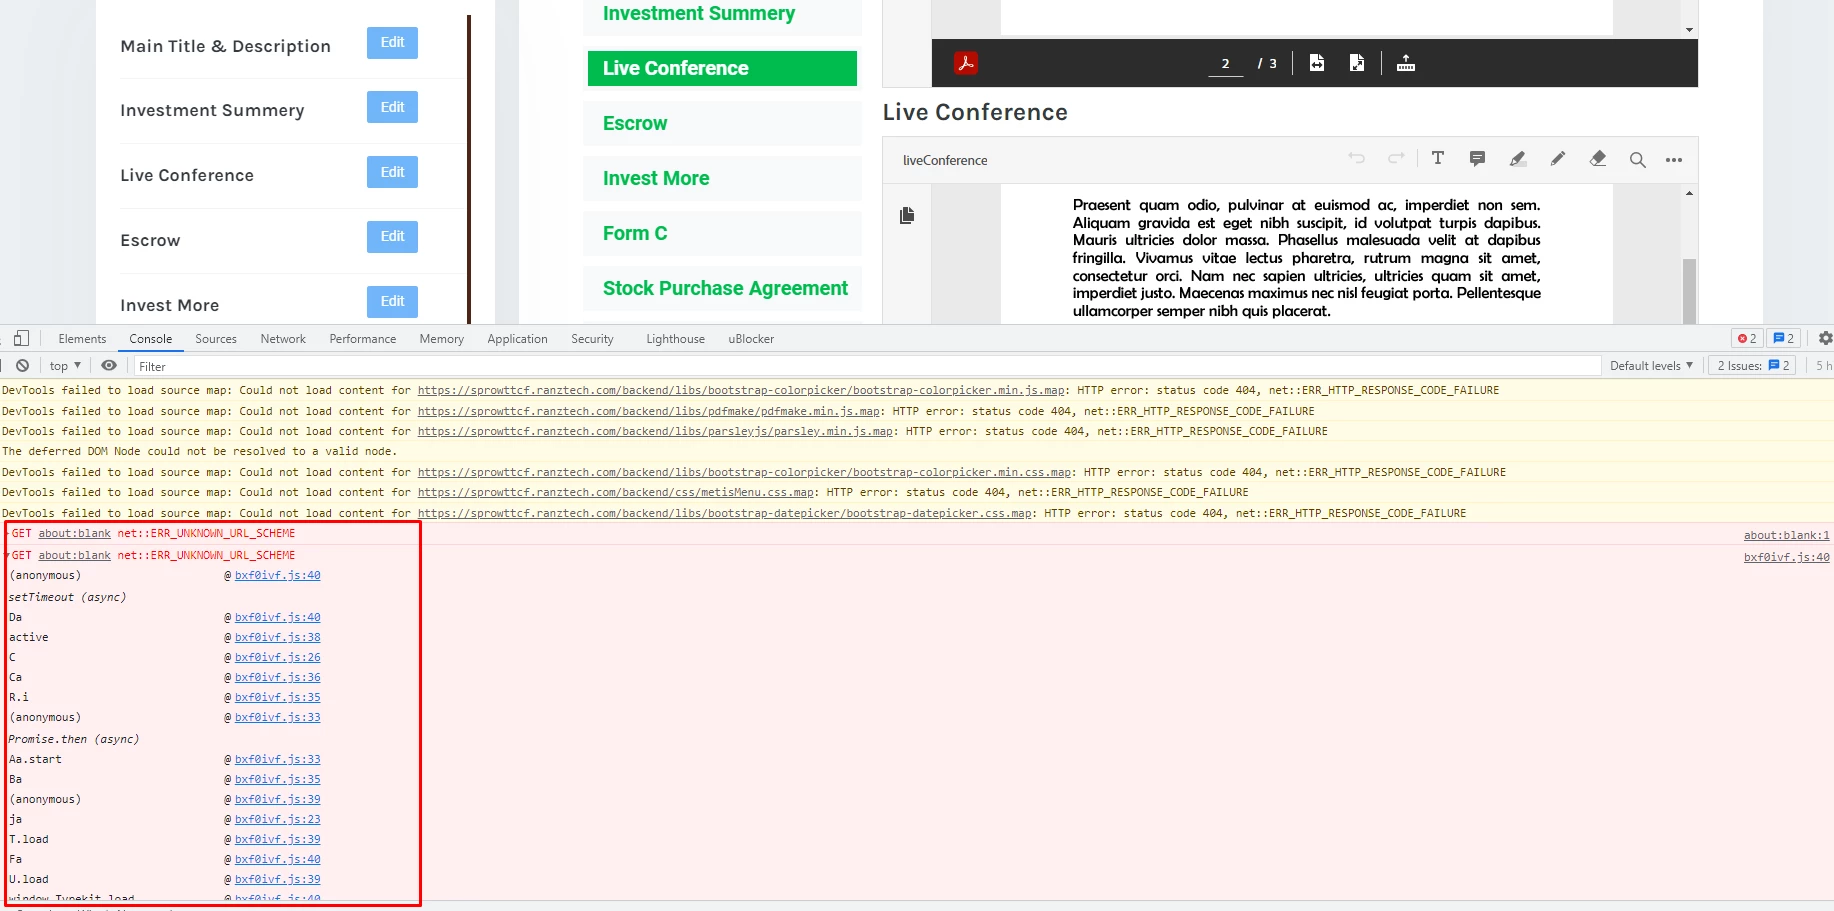Click Edit next to Escrow
This screenshot has height=911, width=1834.
[x=392, y=236]
